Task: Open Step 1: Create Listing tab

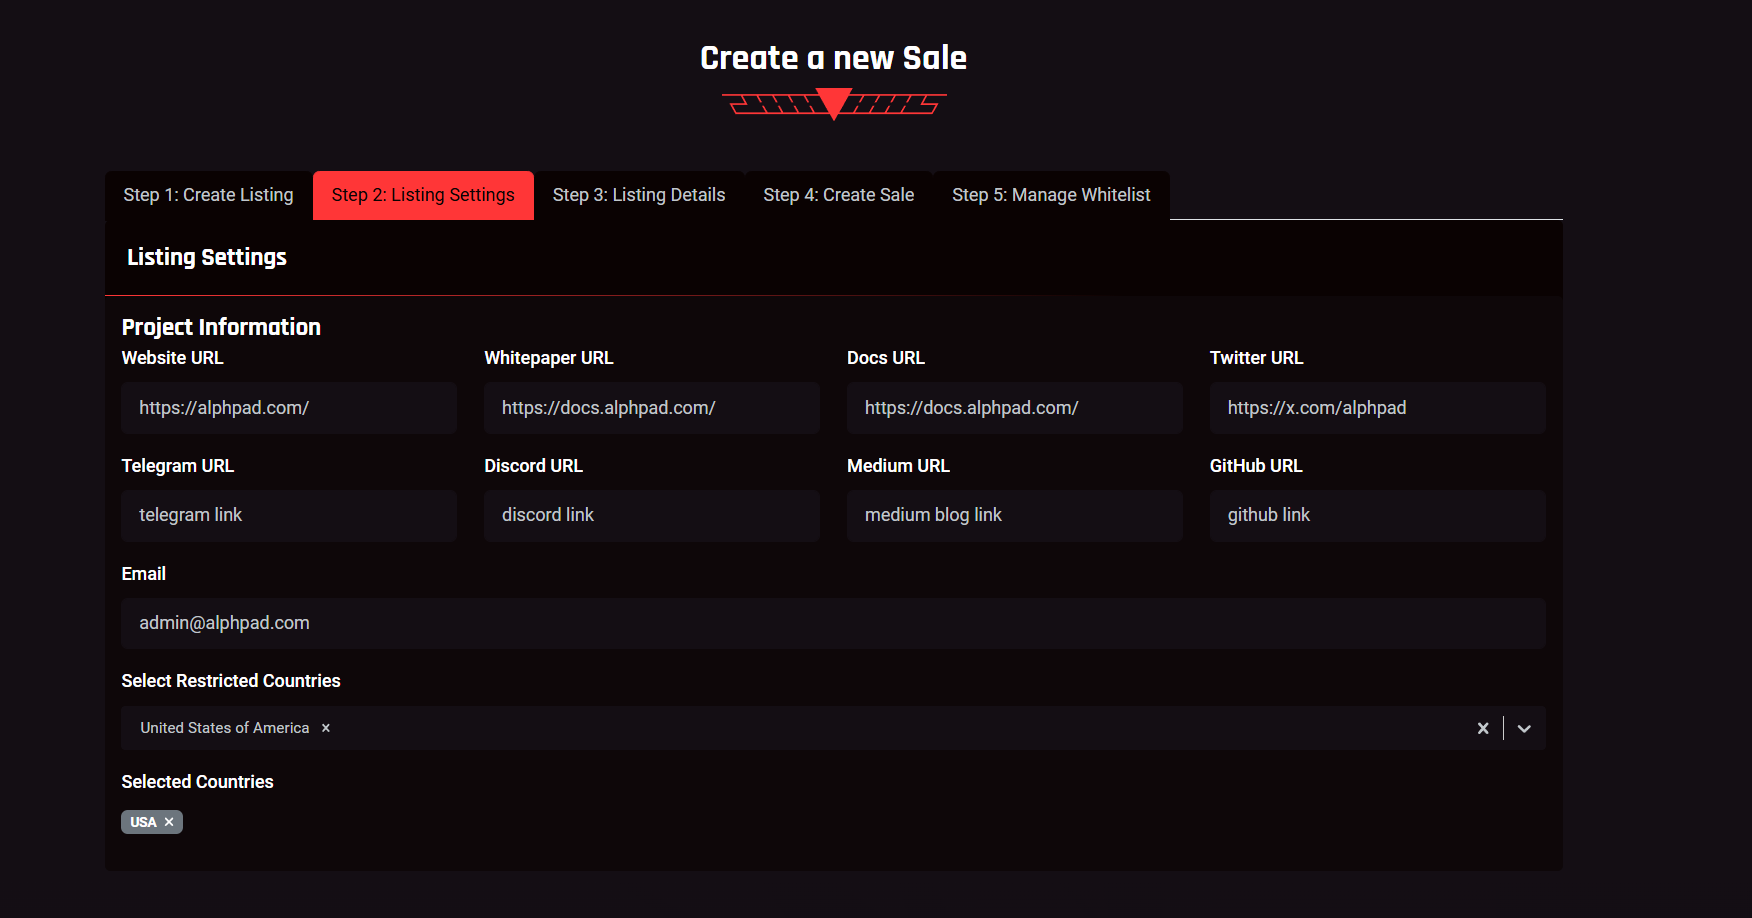Action: point(208,195)
